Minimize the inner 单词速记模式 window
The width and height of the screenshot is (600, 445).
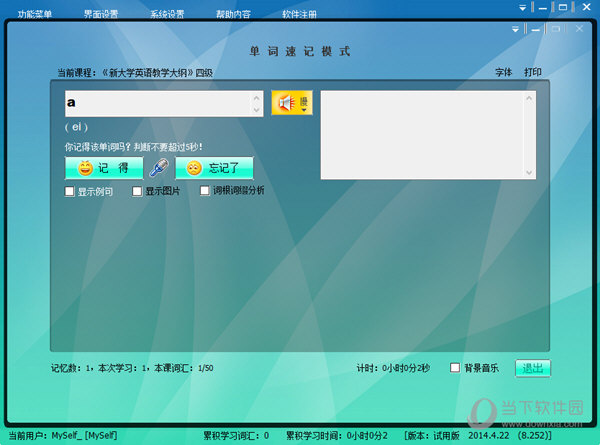tap(535, 29)
